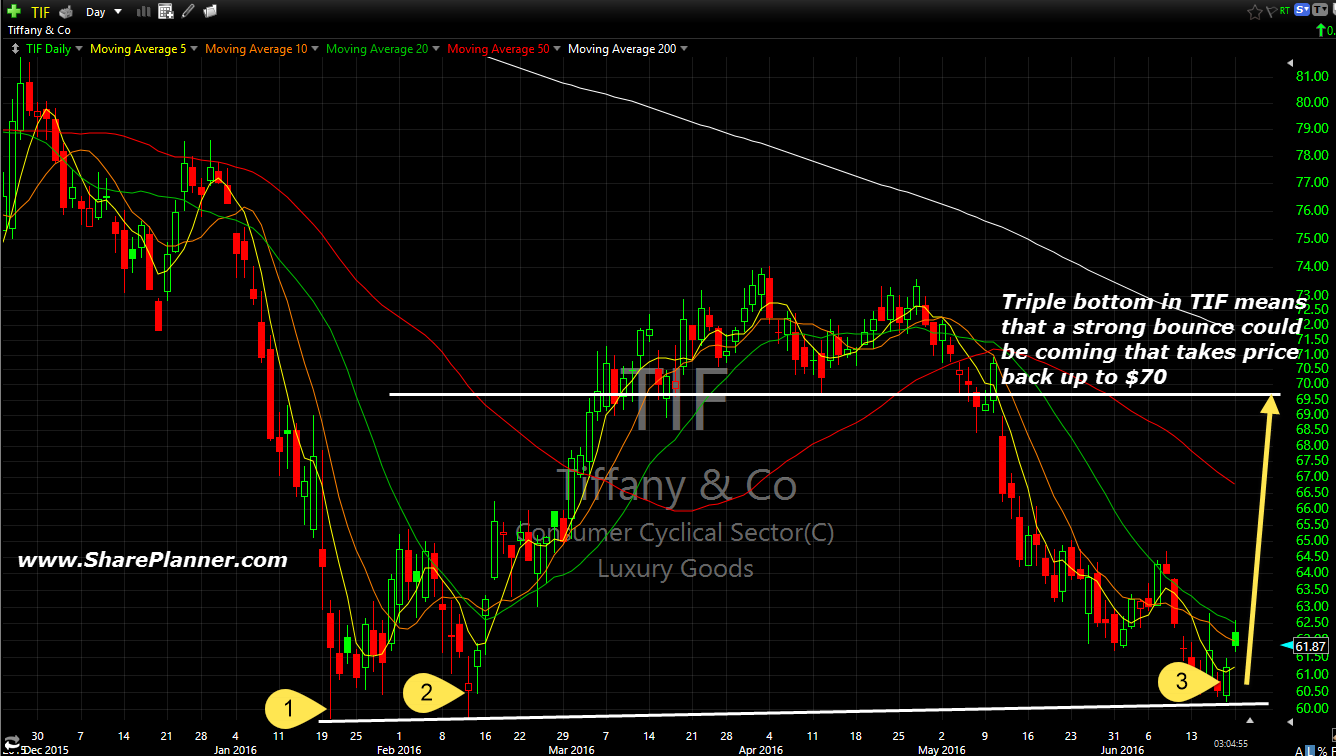1336x756 pixels.
Task: Click the green plus add-symbol icon
Action: click(13, 12)
